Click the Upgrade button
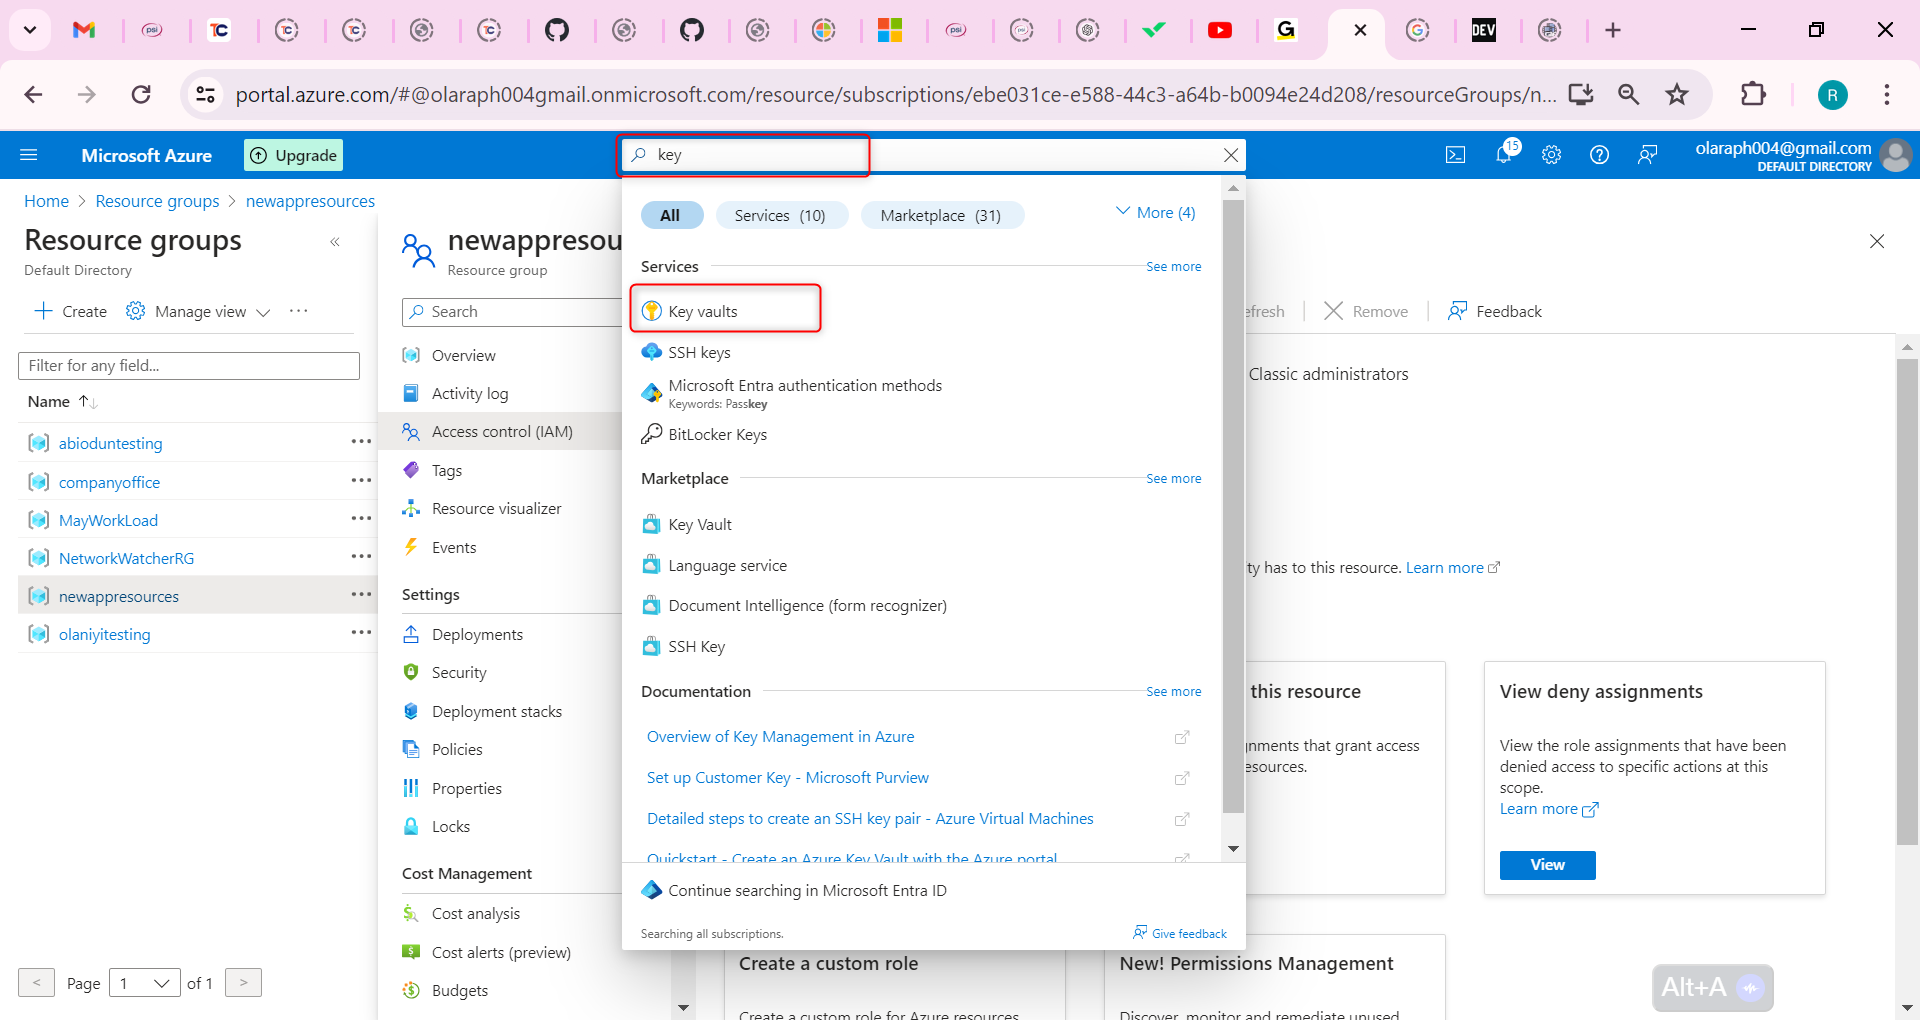The image size is (1920, 1020). (294, 155)
